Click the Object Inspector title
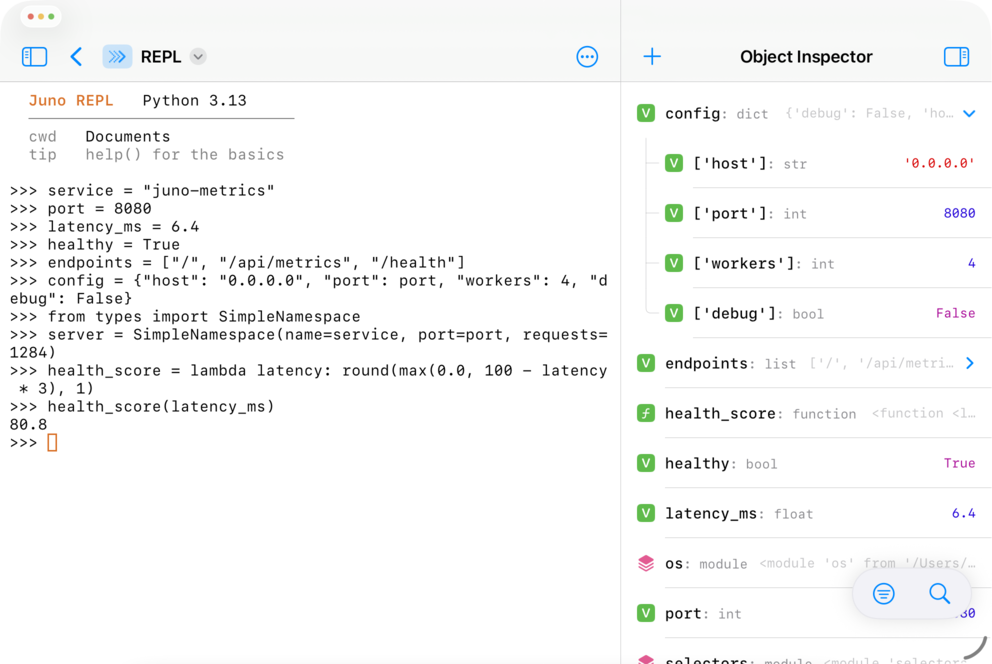This screenshot has height=664, width=992. [x=806, y=57]
